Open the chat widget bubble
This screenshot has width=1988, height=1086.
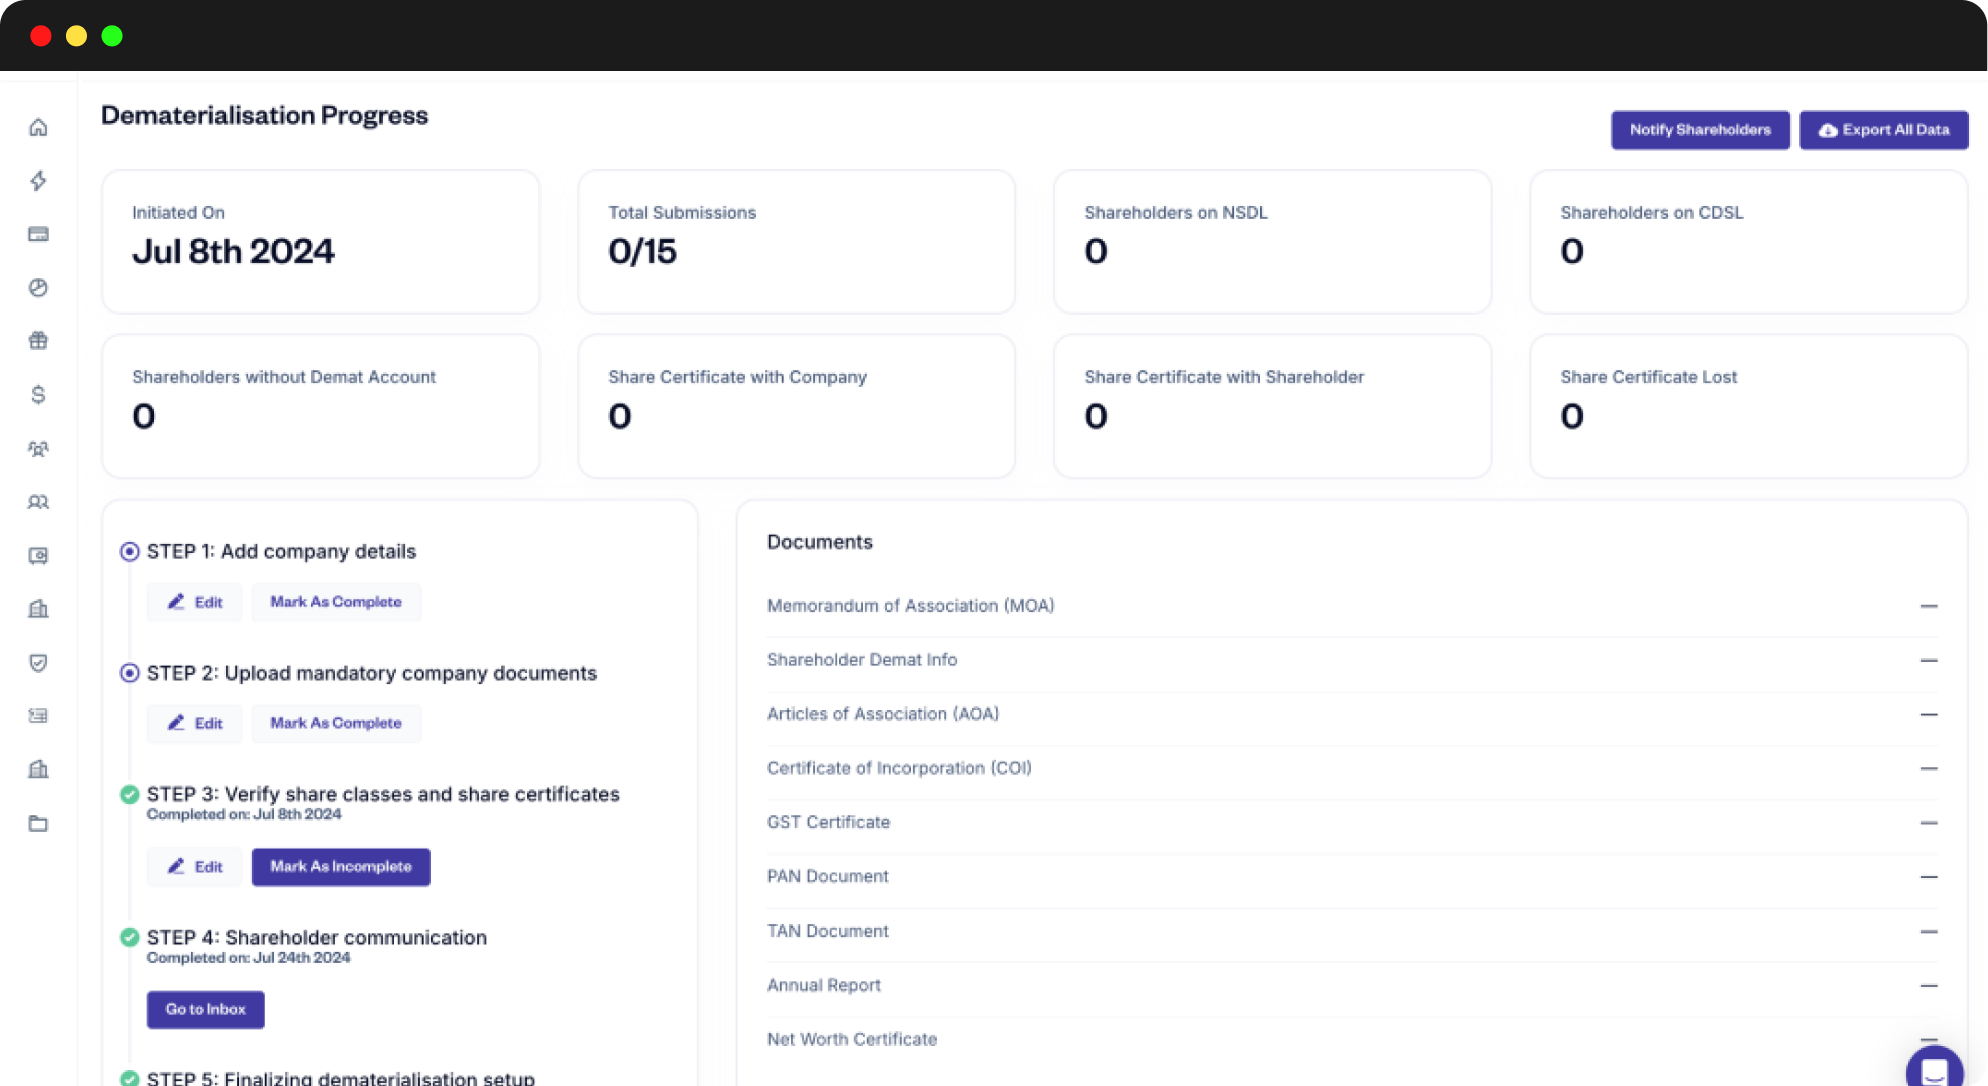tap(1934, 1070)
